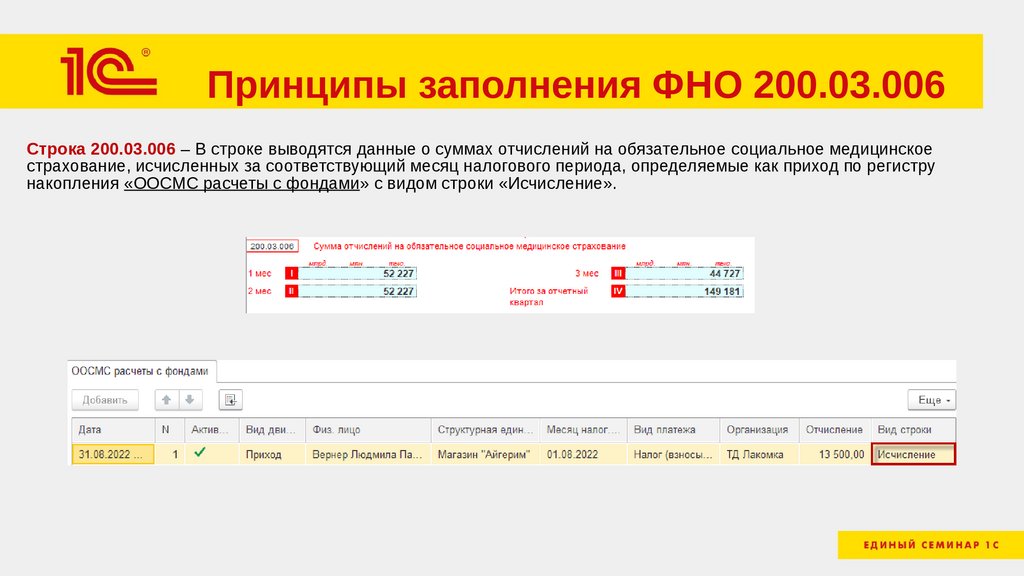Viewport: 1024px width, 576px height.
Task: Click the Налог (взносы... payment type cell
Action: click(x=673, y=454)
